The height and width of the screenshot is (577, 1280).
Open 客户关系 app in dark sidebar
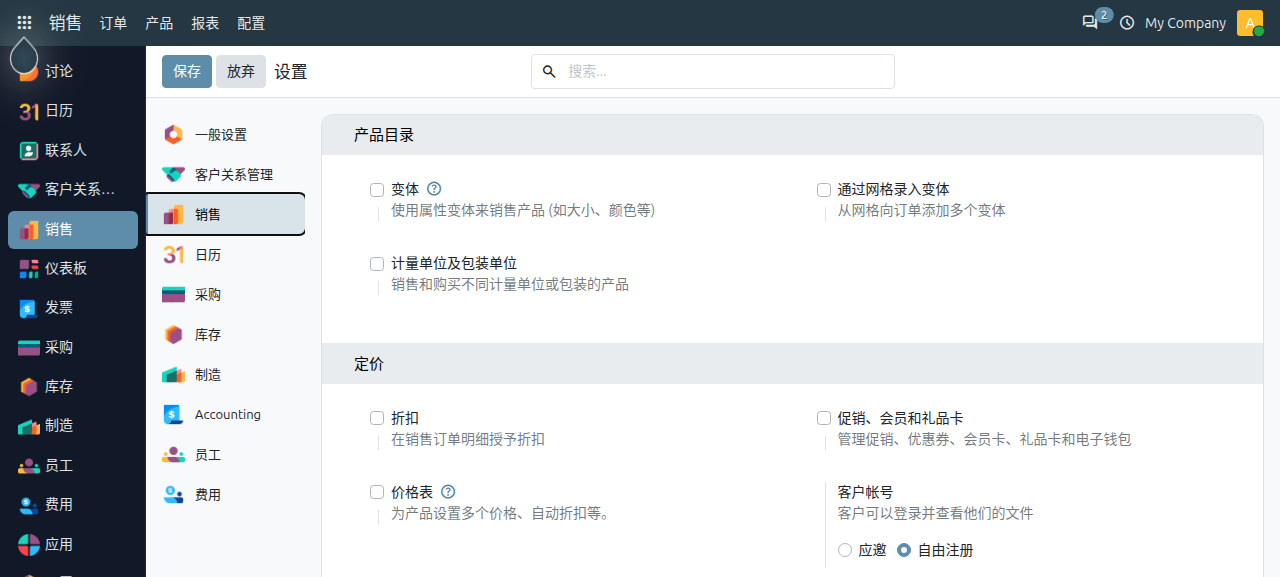pos(73,189)
